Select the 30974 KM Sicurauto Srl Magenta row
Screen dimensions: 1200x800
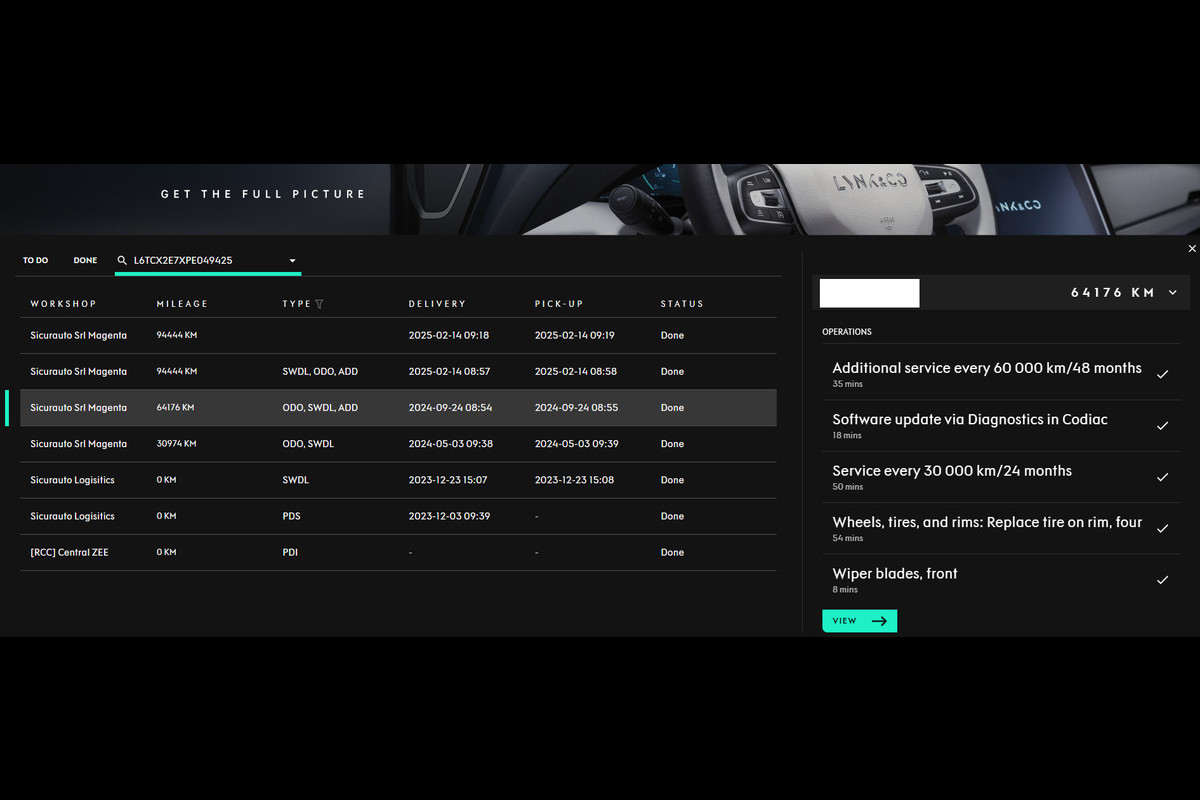398,444
